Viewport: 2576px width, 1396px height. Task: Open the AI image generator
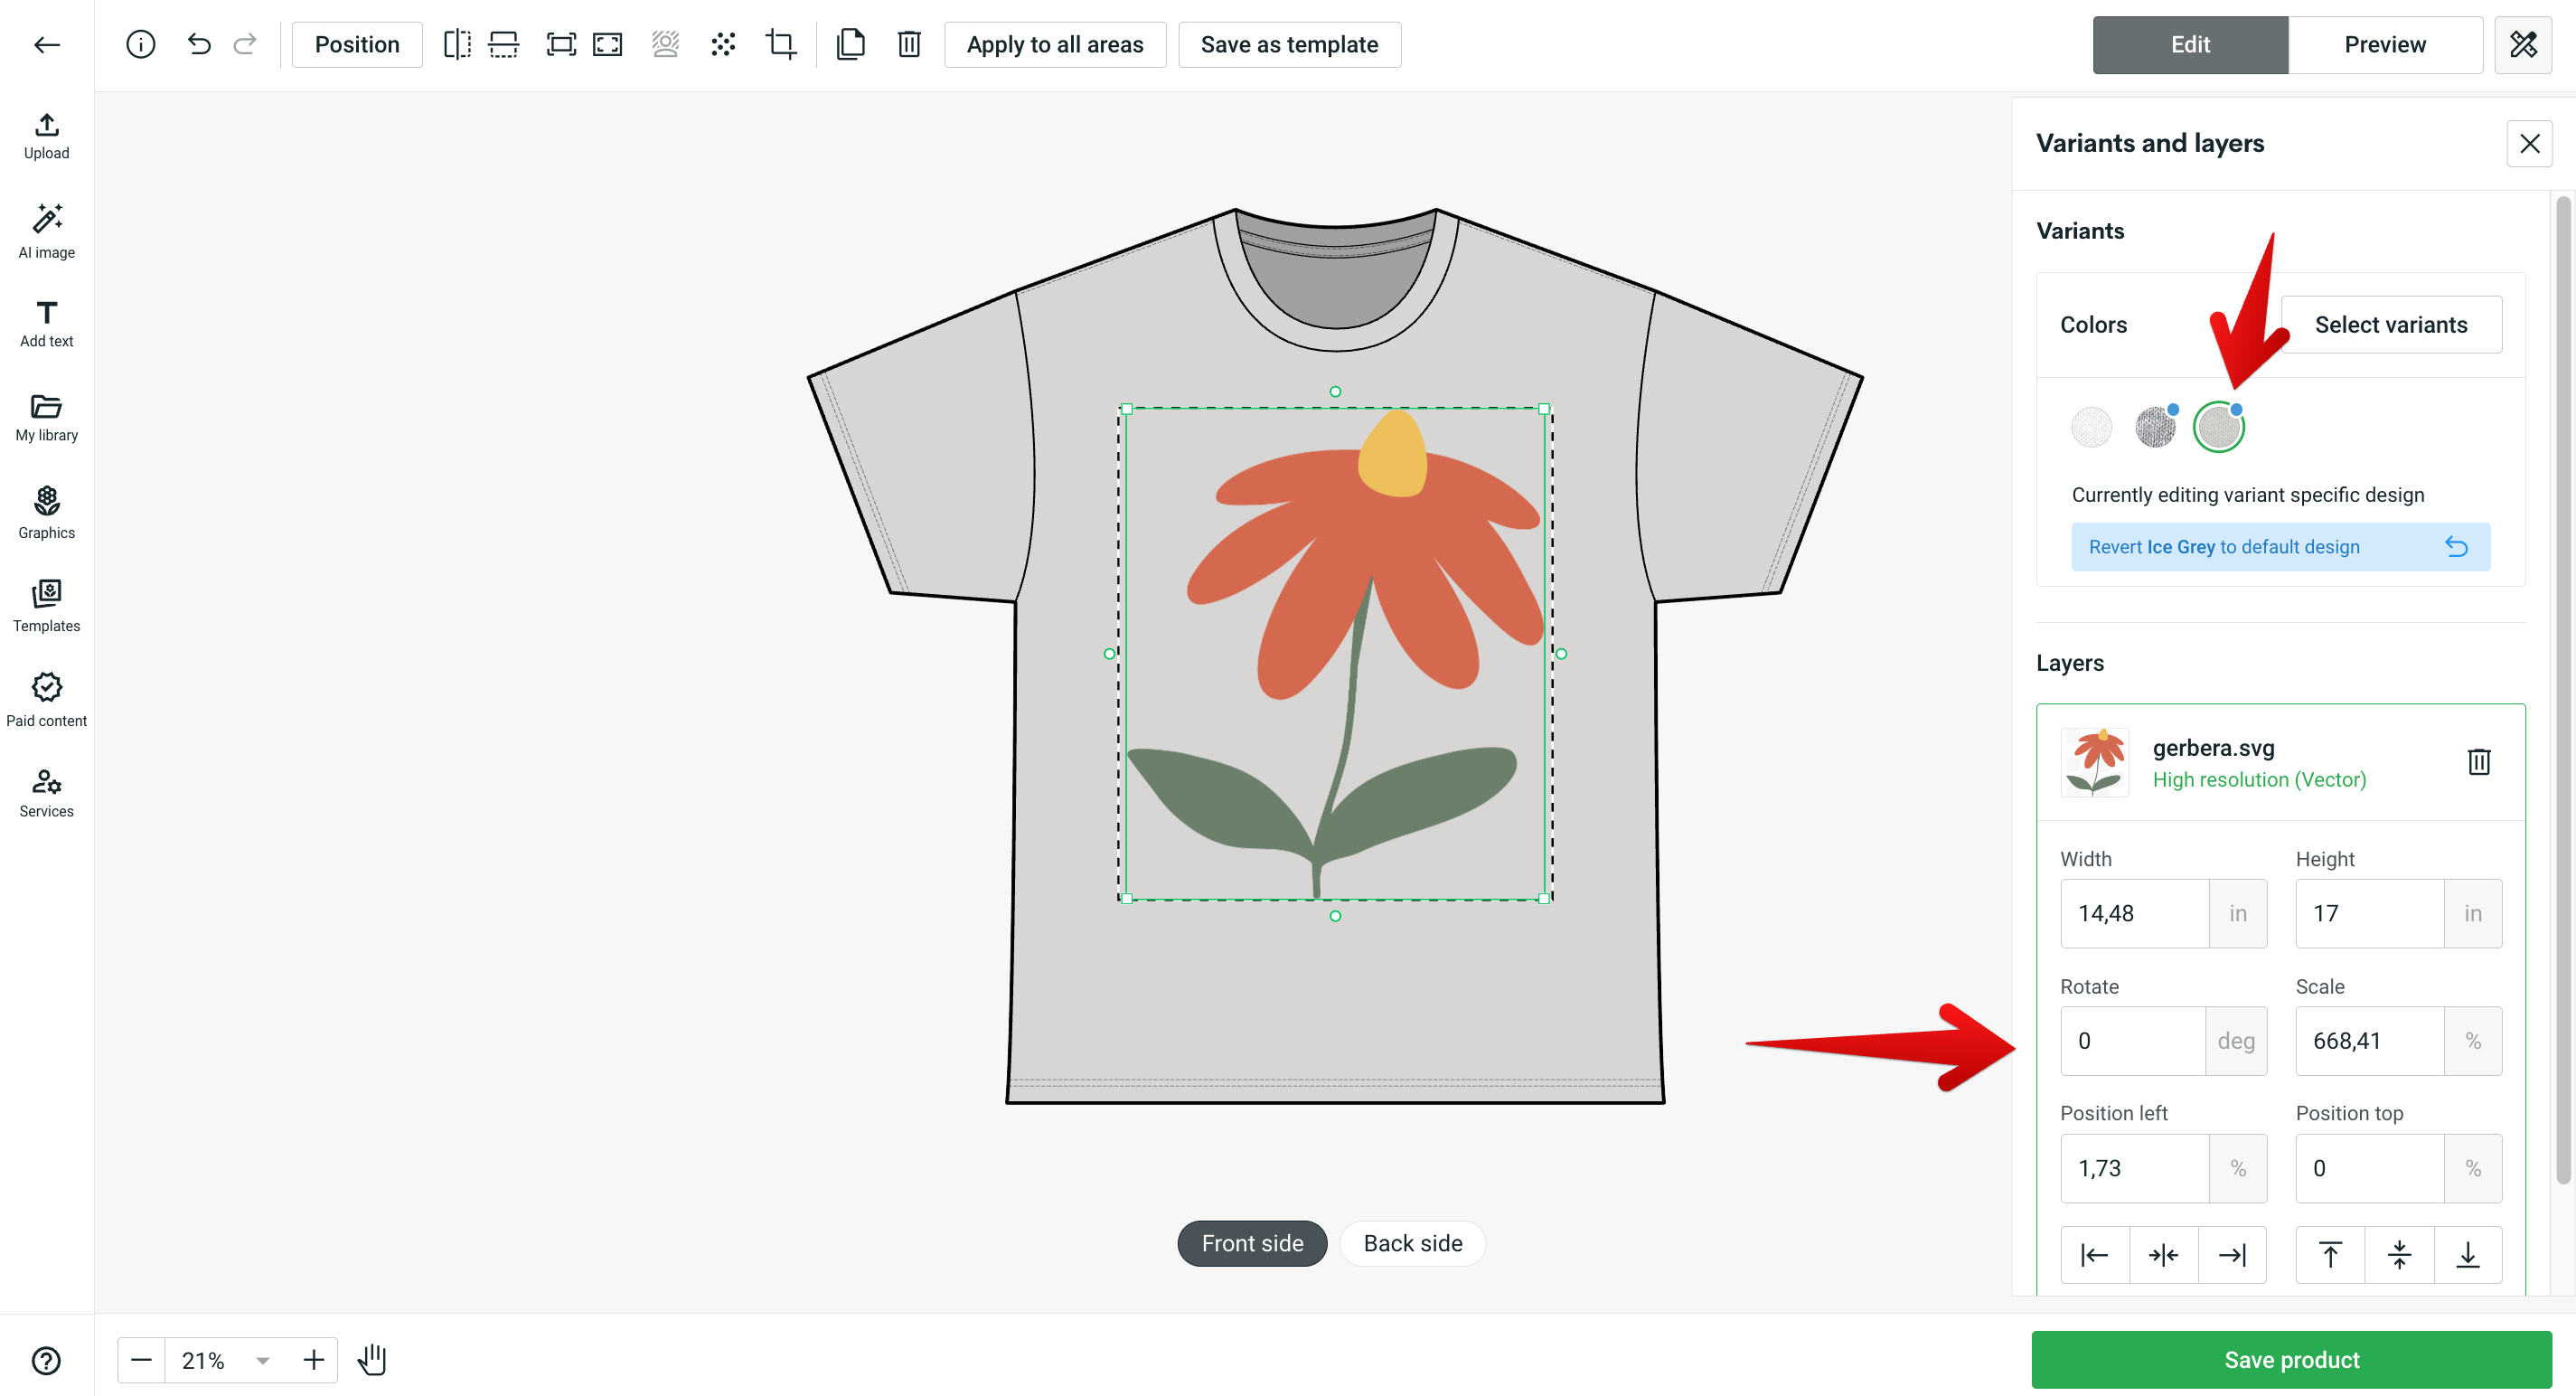click(46, 230)
